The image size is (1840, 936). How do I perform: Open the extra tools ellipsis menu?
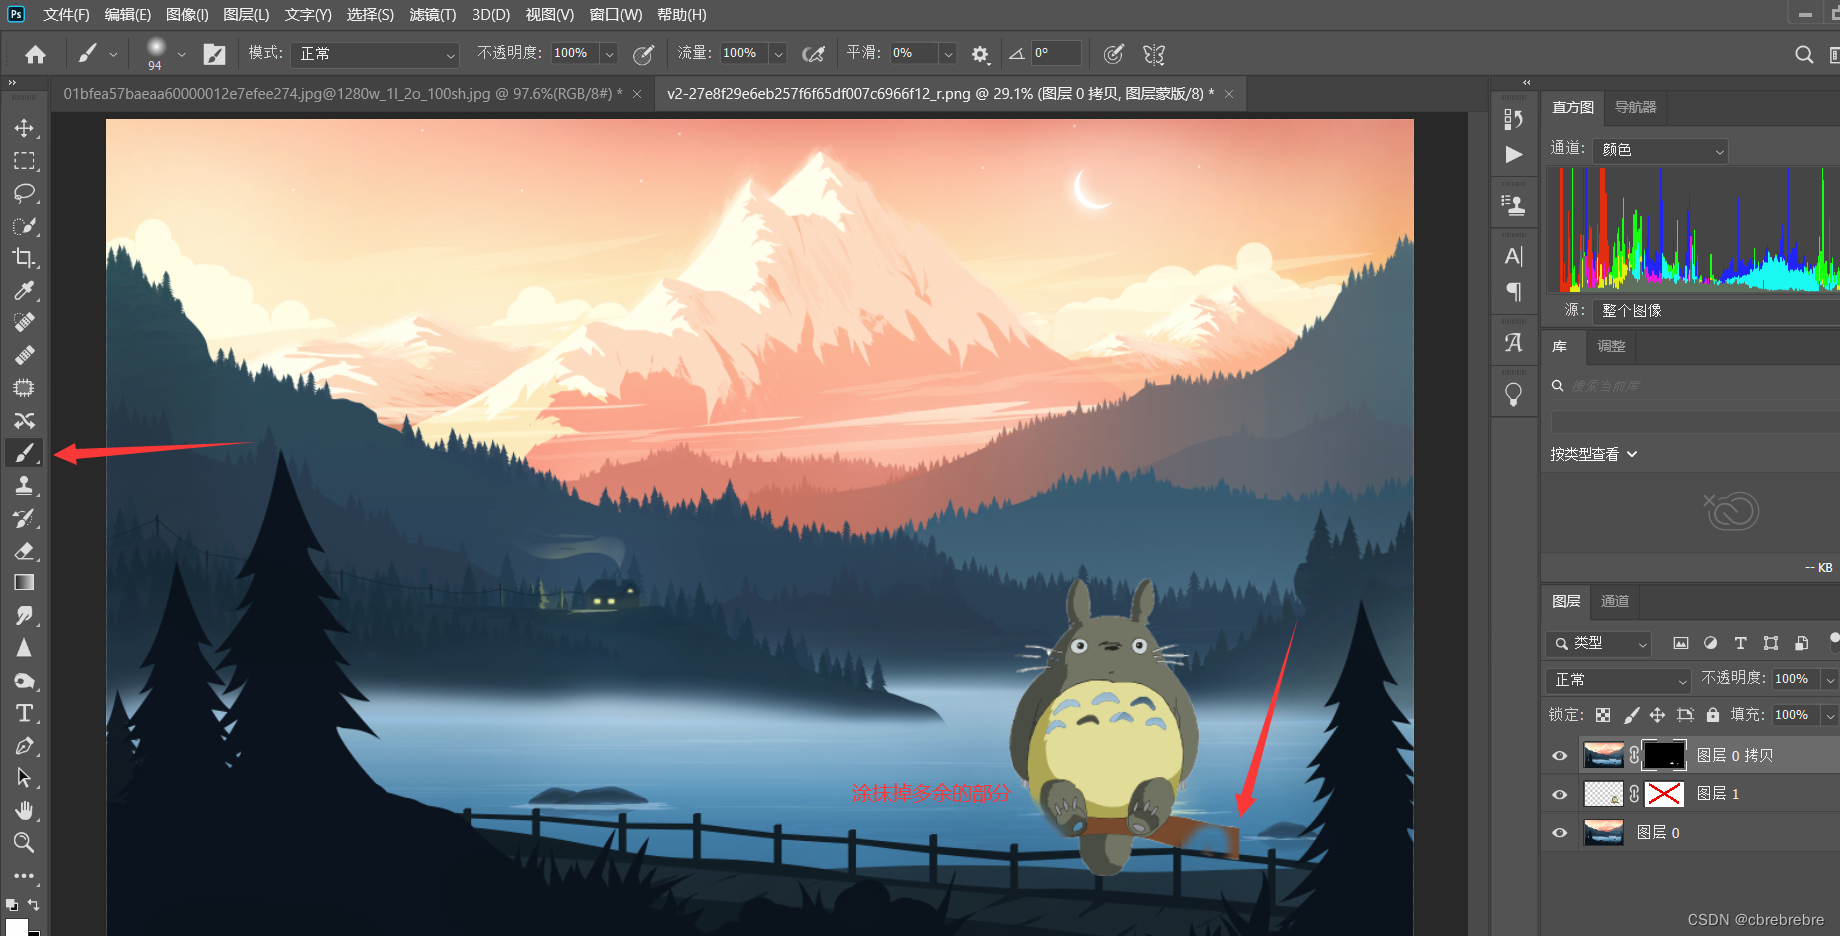click(24, 876)
